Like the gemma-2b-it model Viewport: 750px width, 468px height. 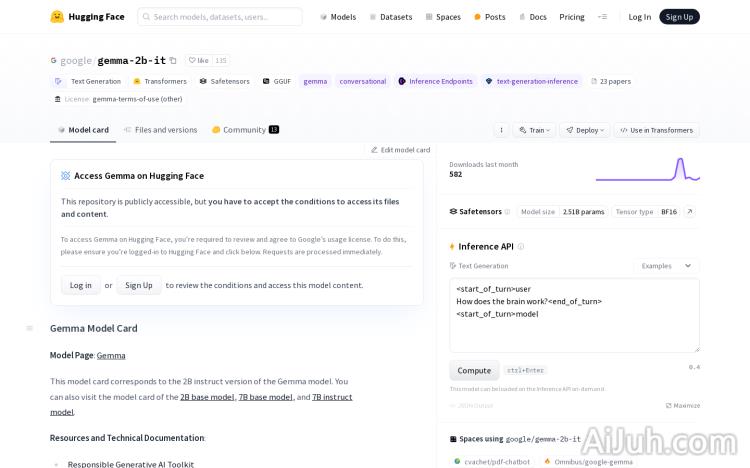tap(198, 61)
